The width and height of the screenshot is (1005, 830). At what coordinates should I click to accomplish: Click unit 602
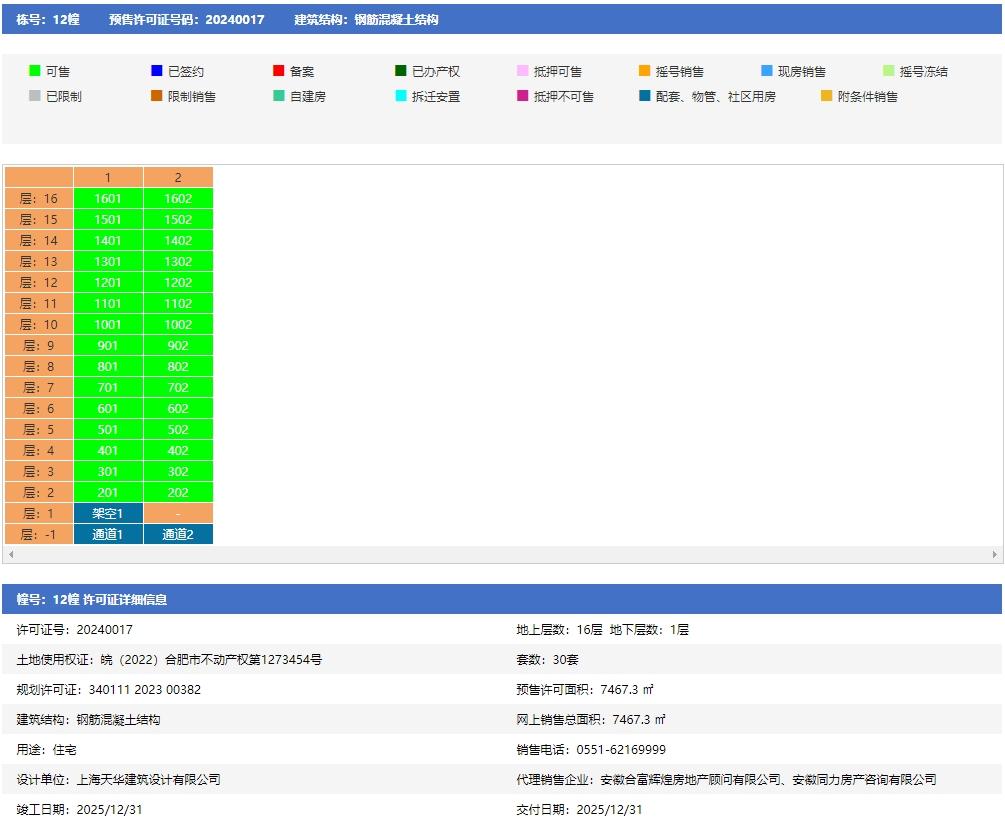(x=178, y=408)
